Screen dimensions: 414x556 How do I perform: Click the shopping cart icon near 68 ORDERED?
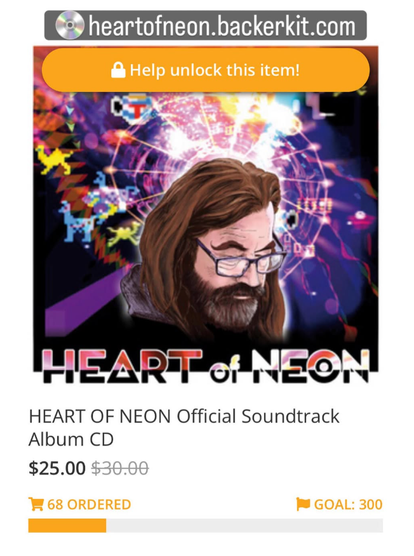36,504
